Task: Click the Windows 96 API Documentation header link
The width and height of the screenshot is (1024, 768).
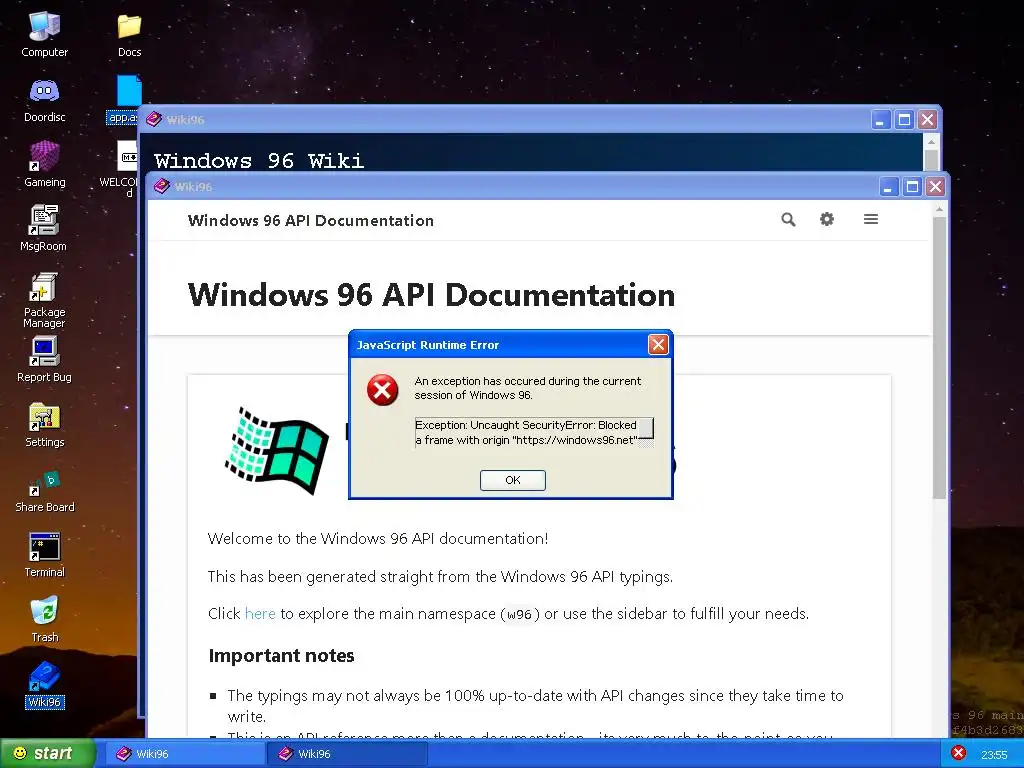Action: point(311,221)
